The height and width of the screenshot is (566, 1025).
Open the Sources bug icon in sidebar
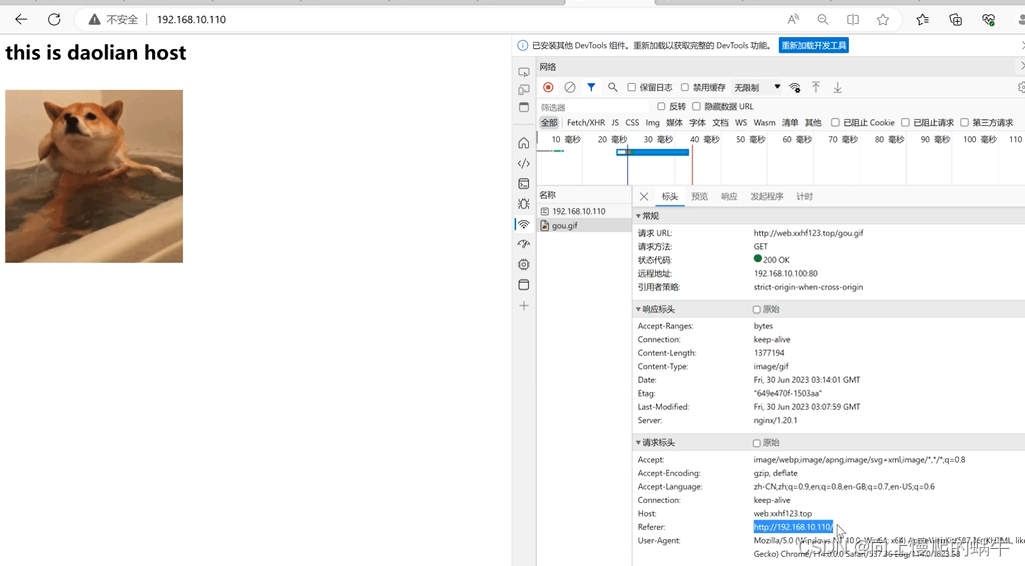pos(524,204)
